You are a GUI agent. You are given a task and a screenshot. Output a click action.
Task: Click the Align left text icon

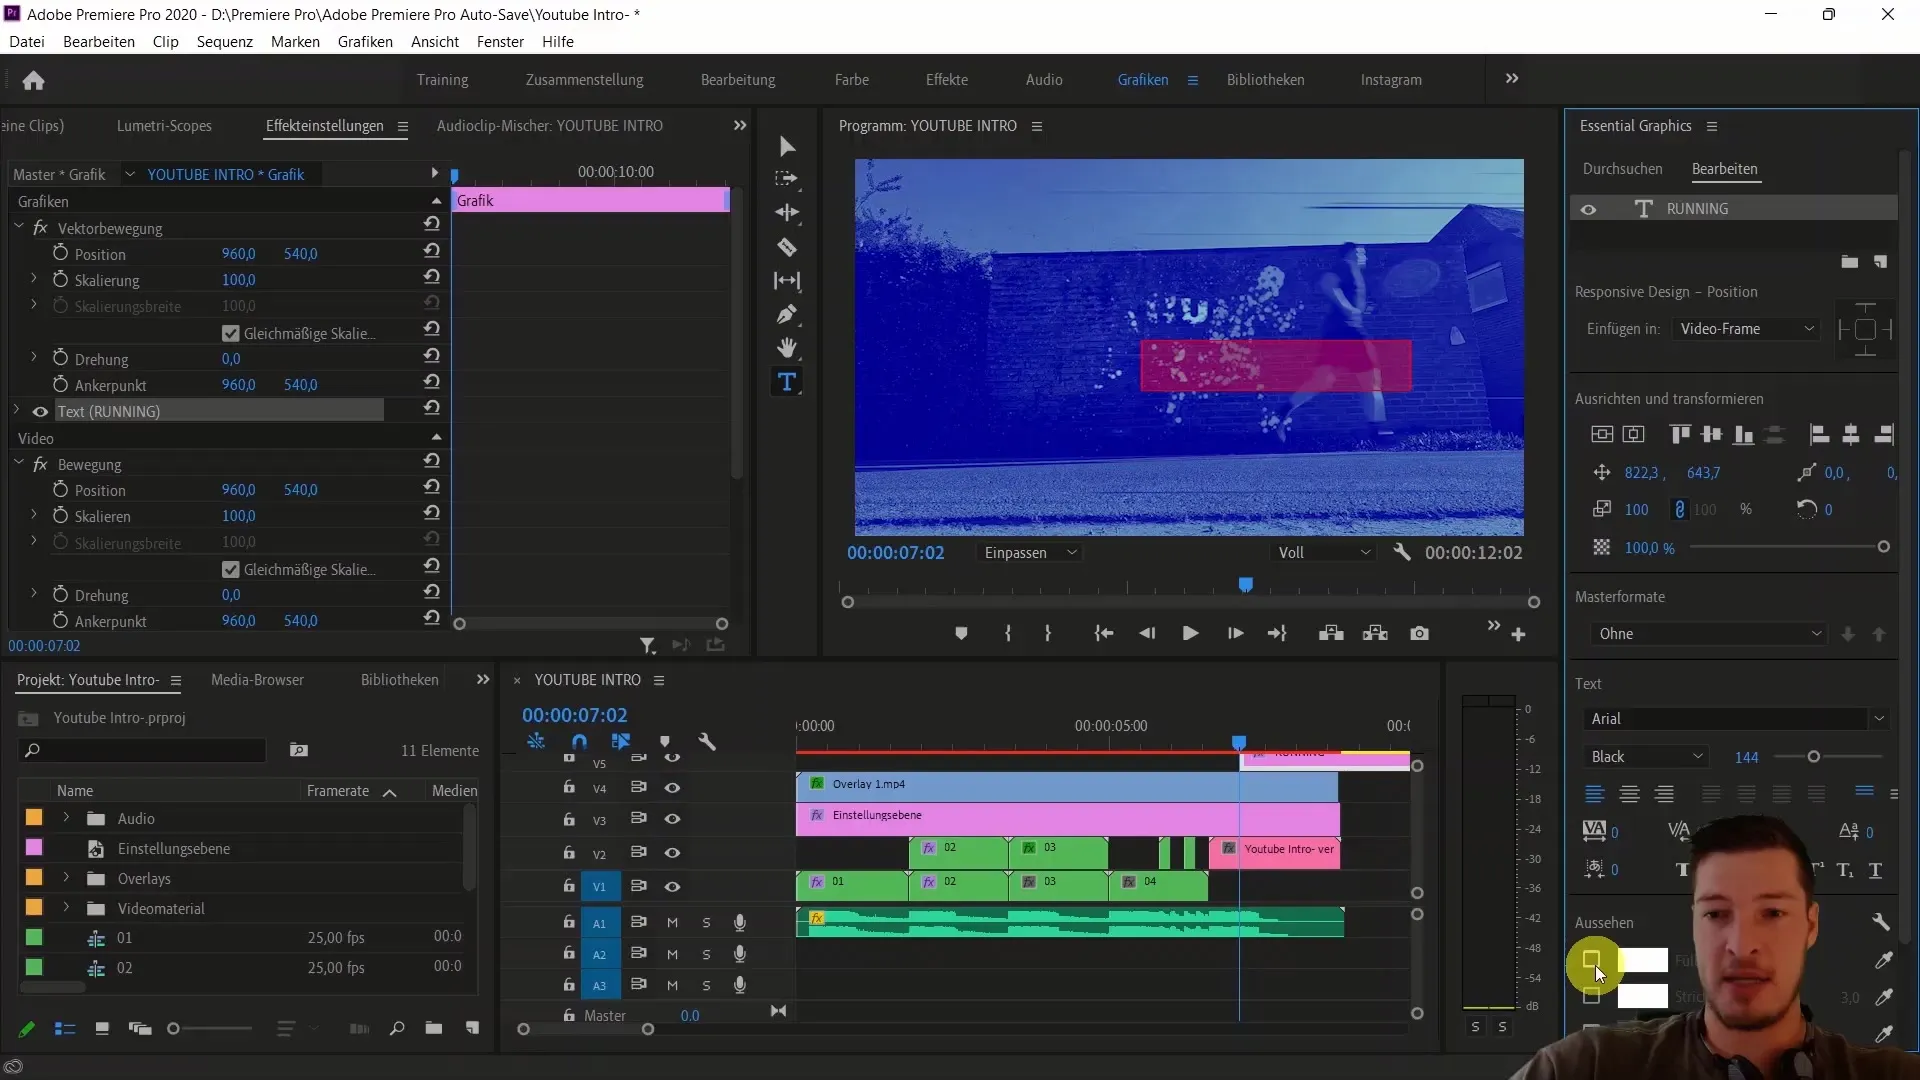tap(1594, 793)
